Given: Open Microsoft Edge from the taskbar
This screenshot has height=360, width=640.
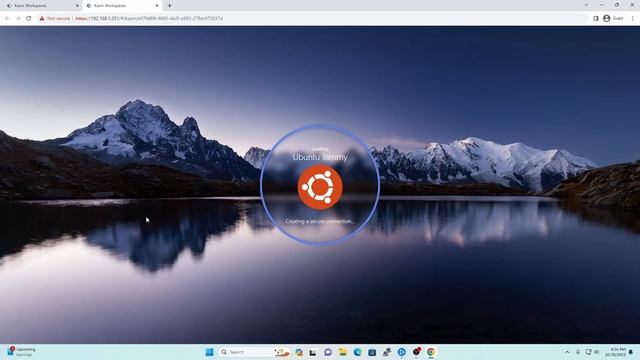Looking at the screenshot, I should [357, 352].
